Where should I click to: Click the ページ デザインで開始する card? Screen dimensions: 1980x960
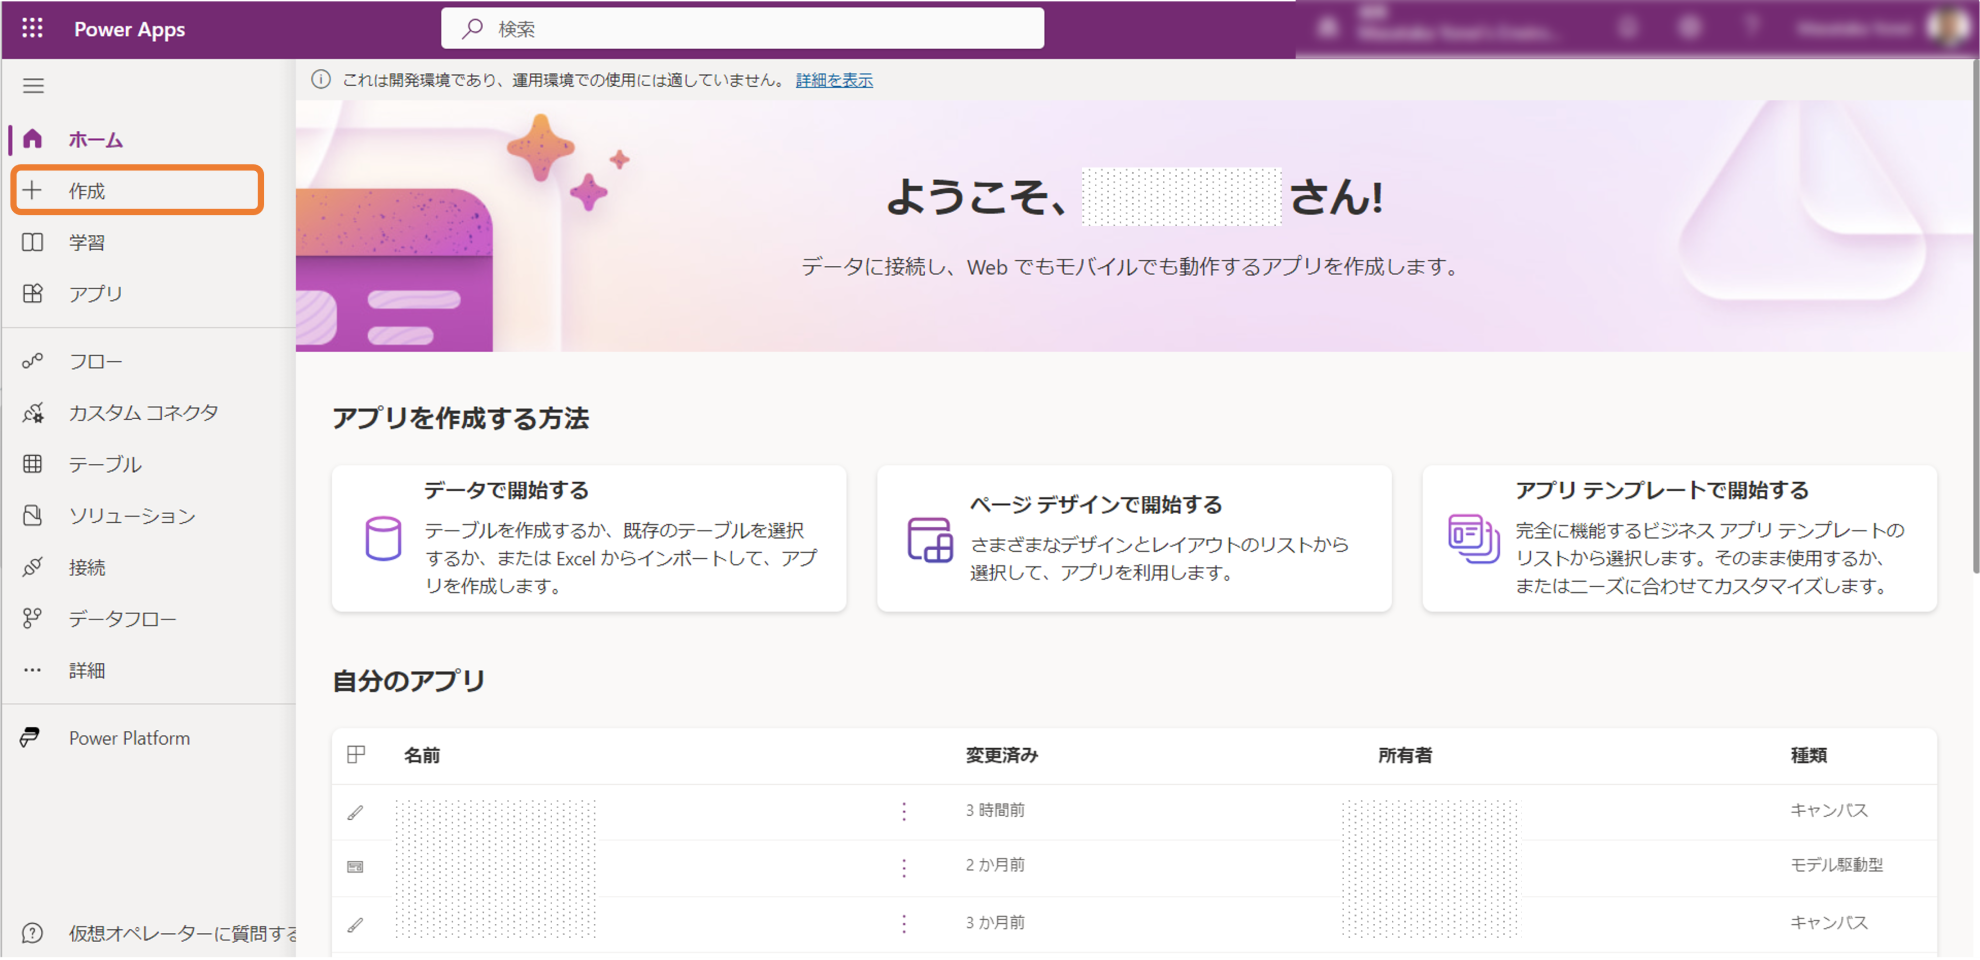[x=1134, y=538]
